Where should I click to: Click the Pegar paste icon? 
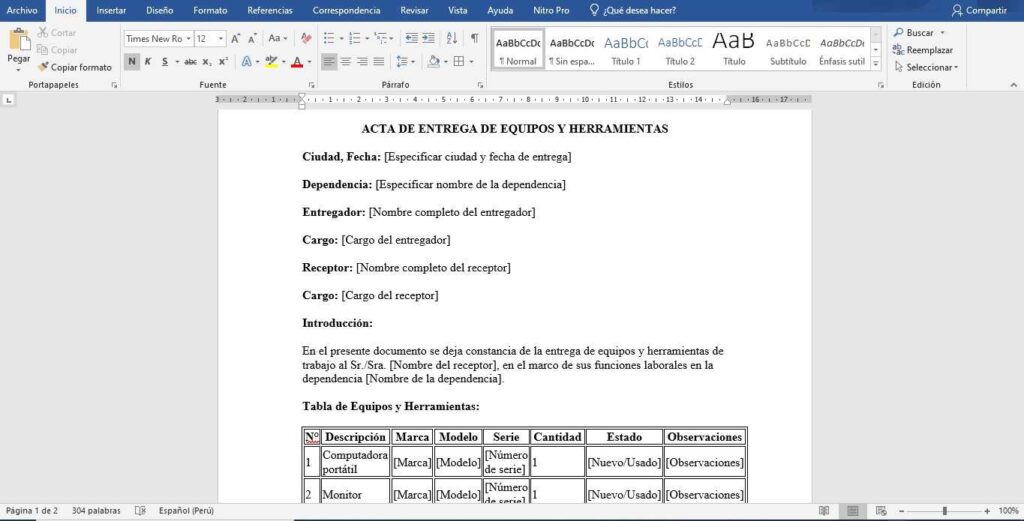[x=19, y=39]
